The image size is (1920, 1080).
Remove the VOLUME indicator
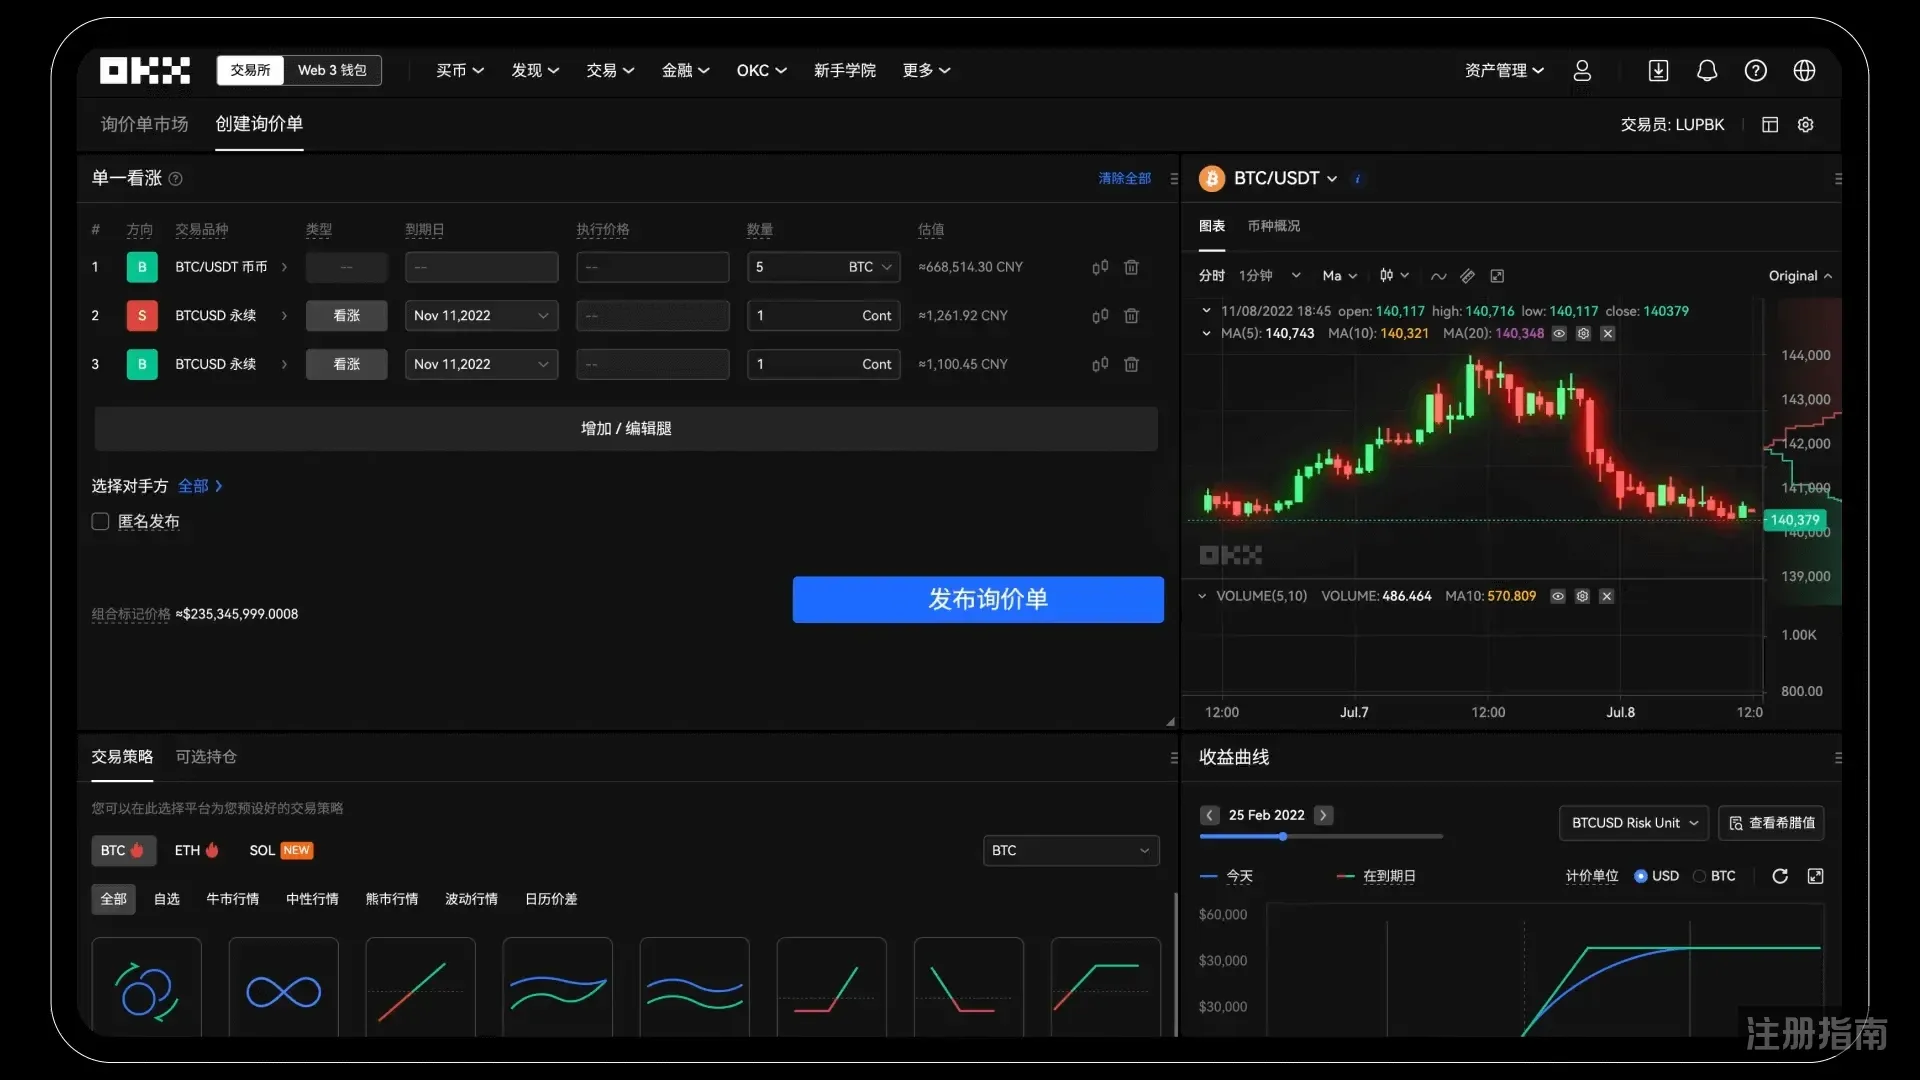point(1607,596)
